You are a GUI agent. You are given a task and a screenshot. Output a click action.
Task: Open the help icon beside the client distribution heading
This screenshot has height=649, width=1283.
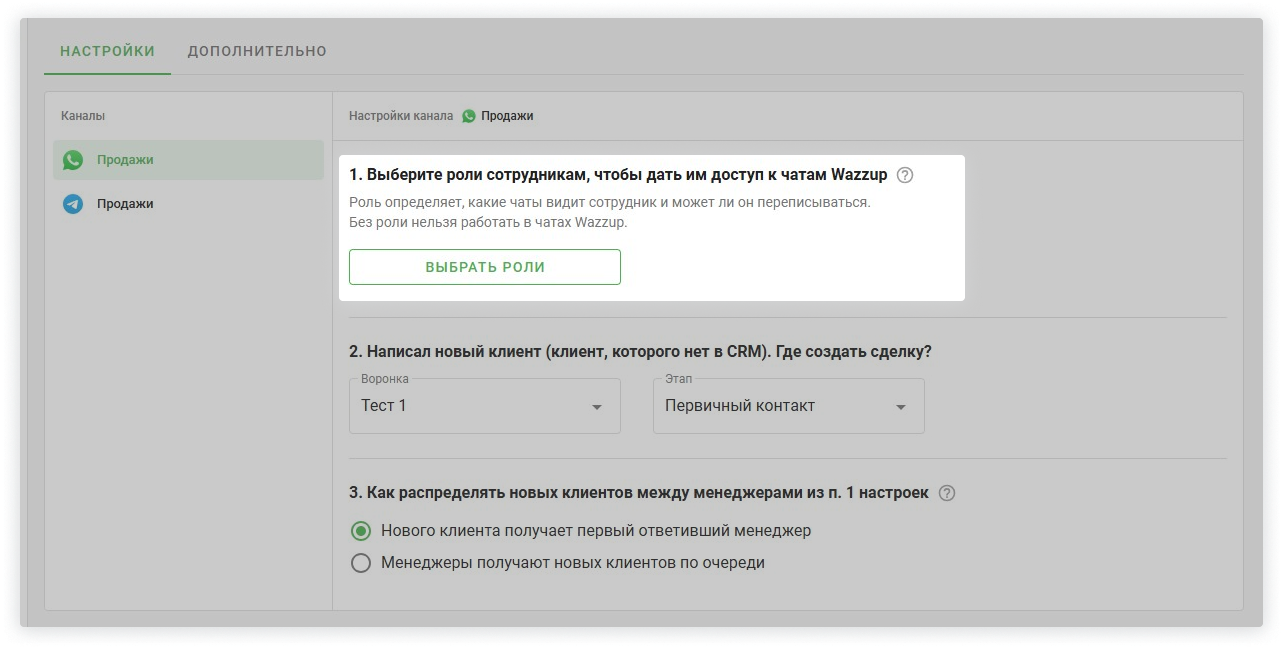tap(947, 493)
